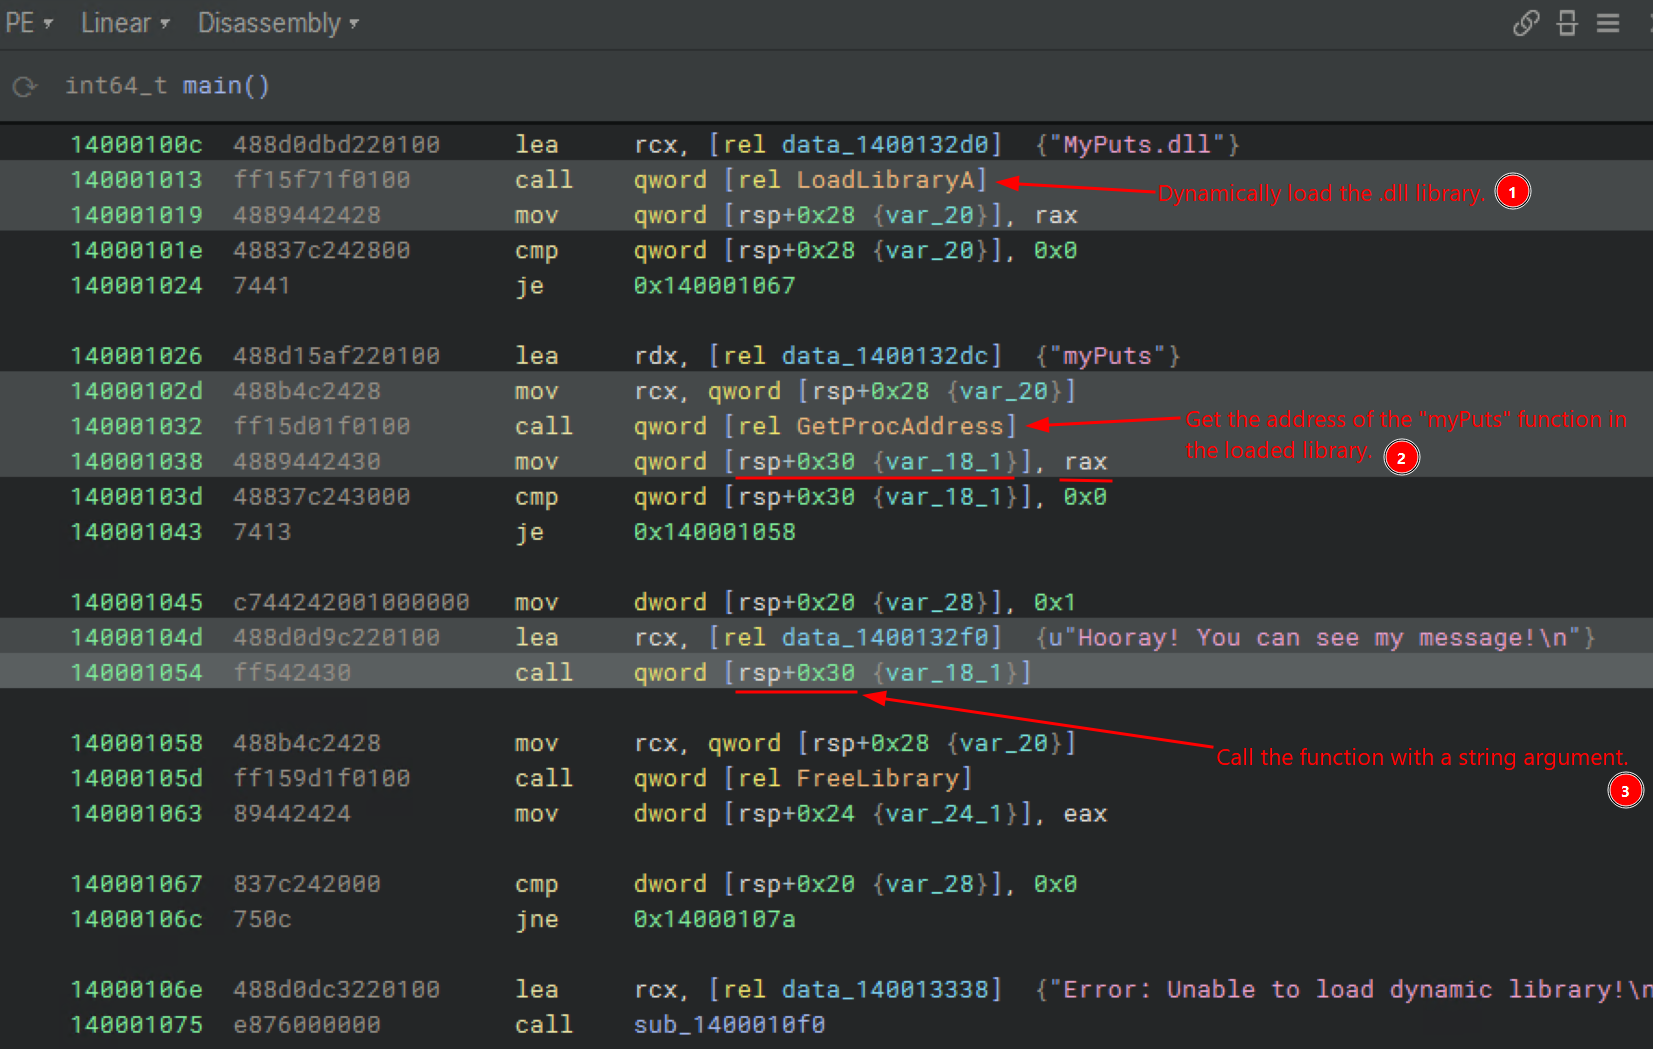This screenshot has width=1653, height=1049.
Task: Follow the jne target 0x14000107a
Action: pos(714,919)
